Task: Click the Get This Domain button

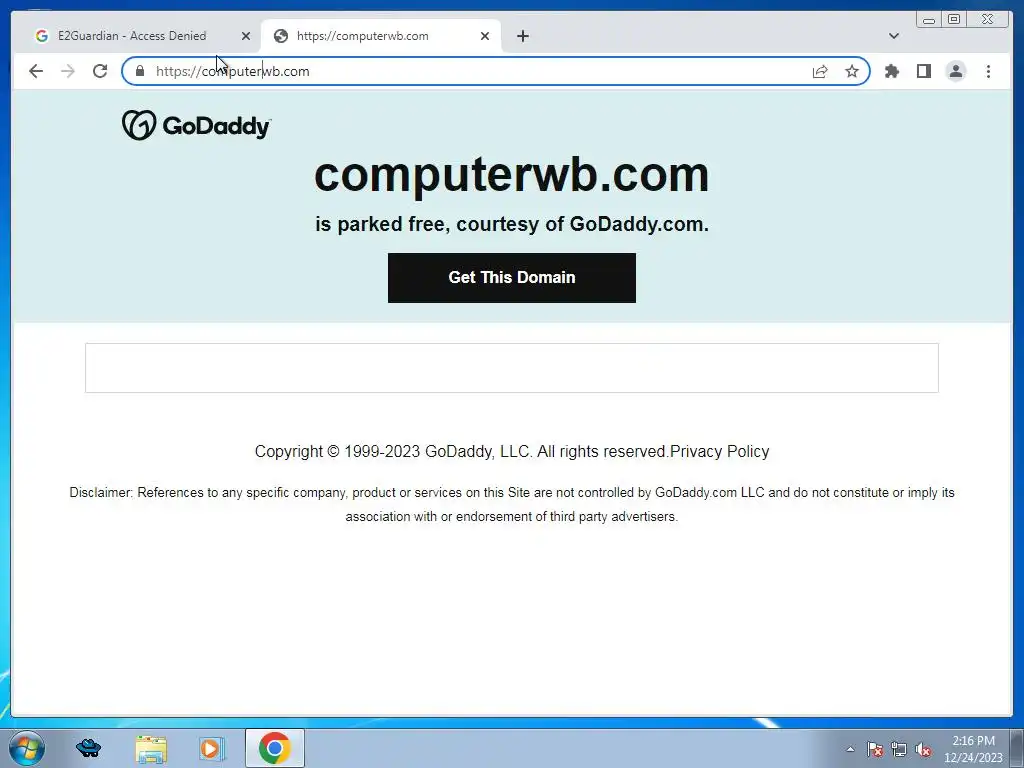Action: (511, 278)
